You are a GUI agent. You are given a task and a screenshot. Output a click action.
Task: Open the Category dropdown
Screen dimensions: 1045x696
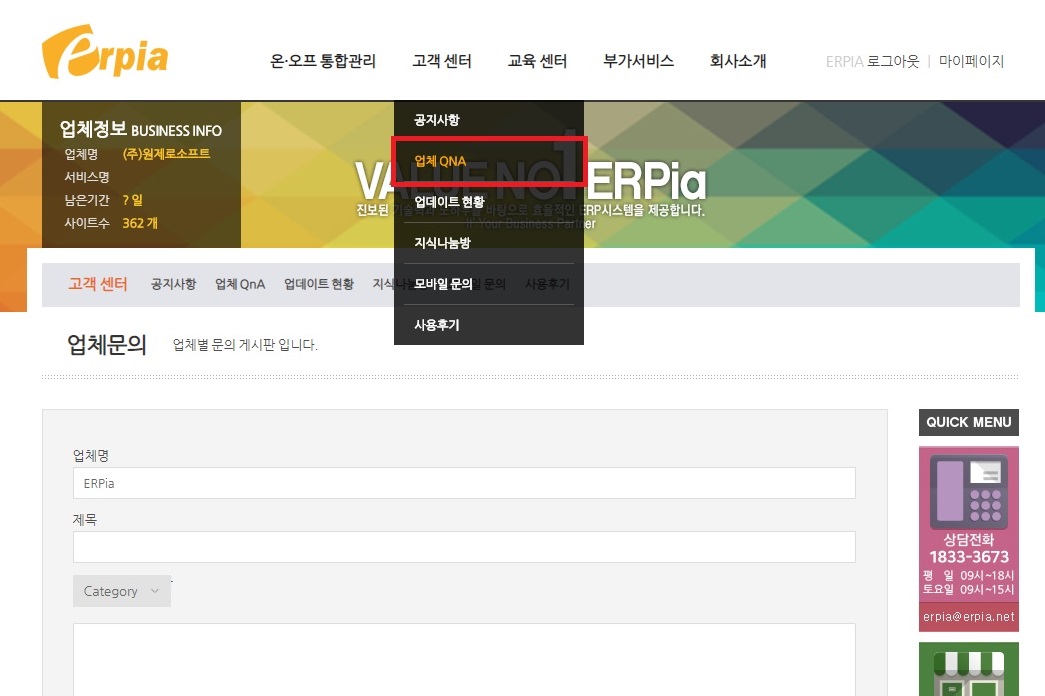122,591
